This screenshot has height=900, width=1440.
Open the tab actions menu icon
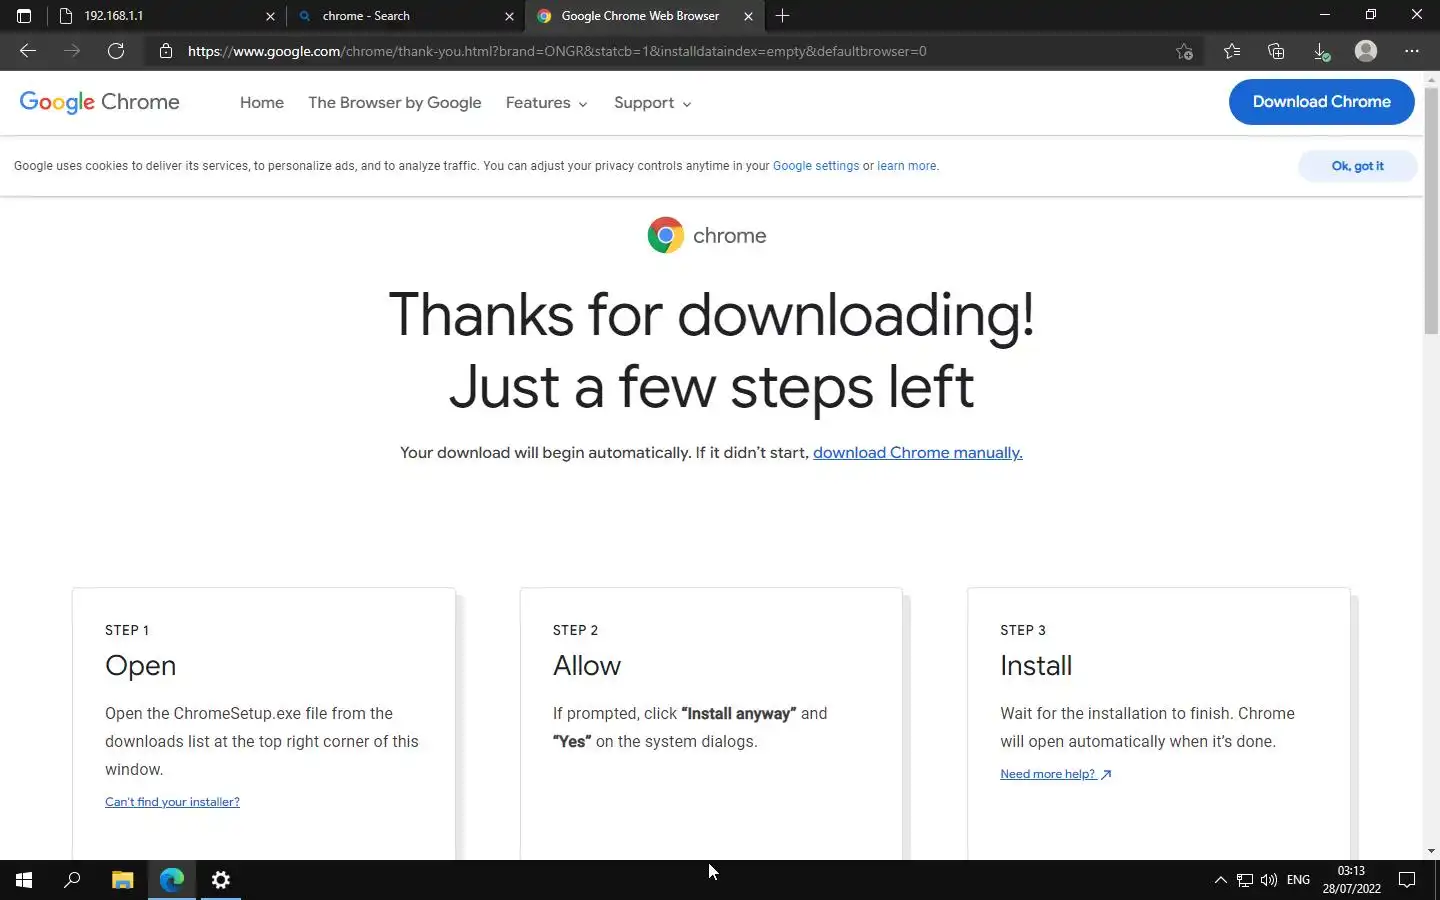tap(24, 16)
